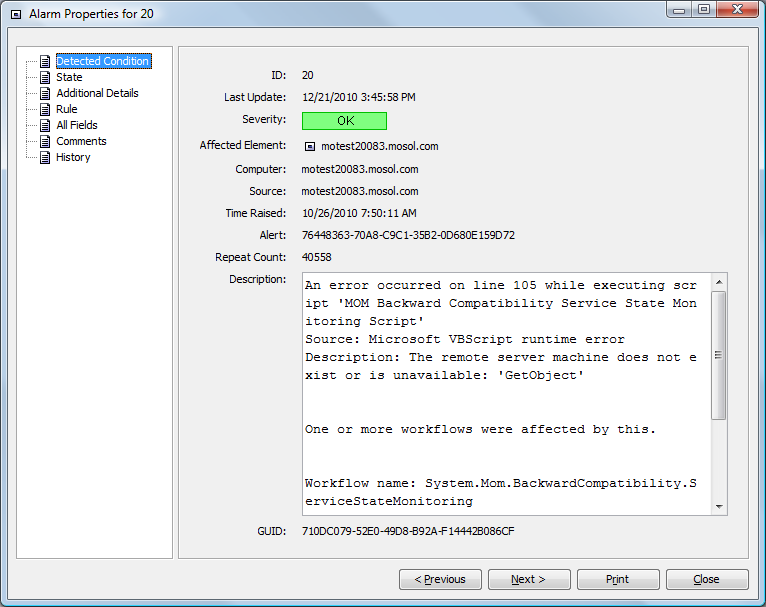The image size is (766, 607).
Task: Click the GUID value 710DC079-52E0-49D8-B92A-F14442B086CF
Action: tap(408, 531)
